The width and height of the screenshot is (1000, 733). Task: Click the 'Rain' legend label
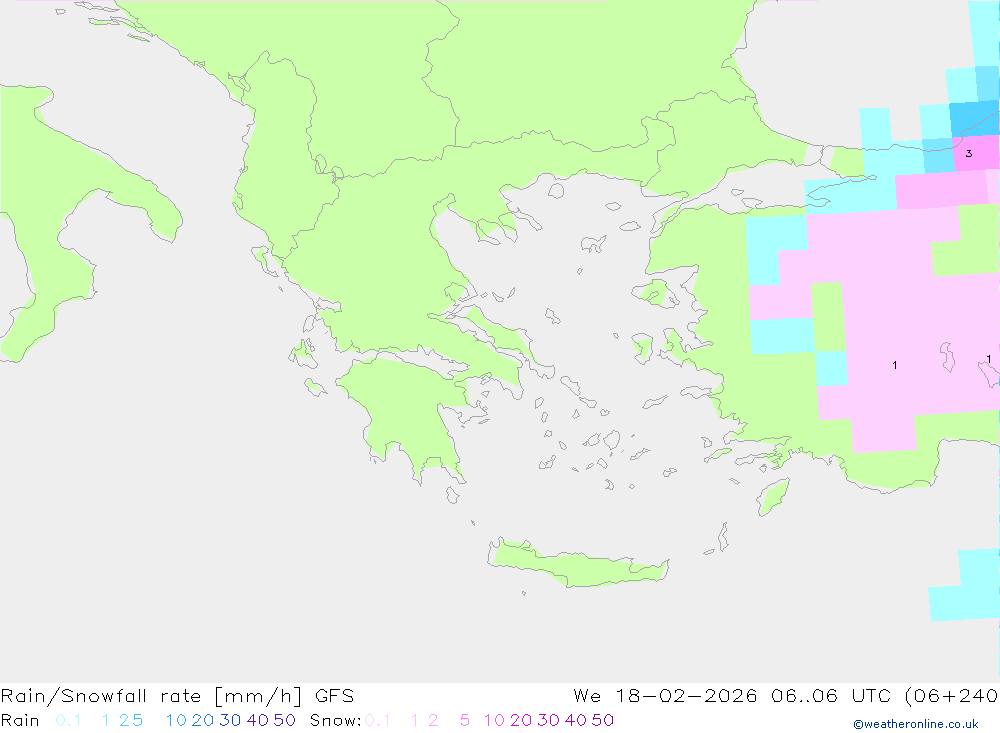pos(20,720)
